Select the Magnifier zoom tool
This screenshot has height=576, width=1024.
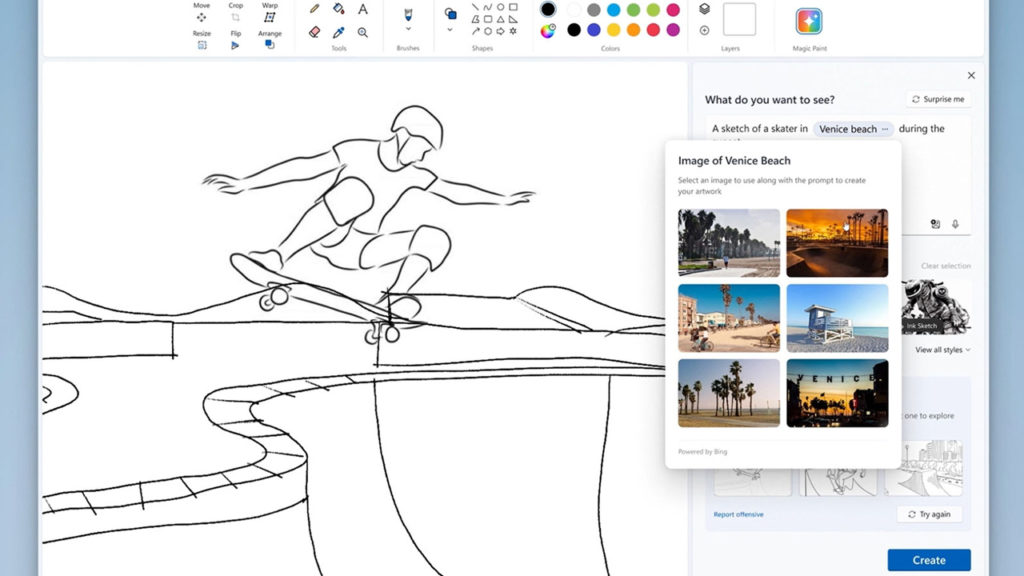362,32
